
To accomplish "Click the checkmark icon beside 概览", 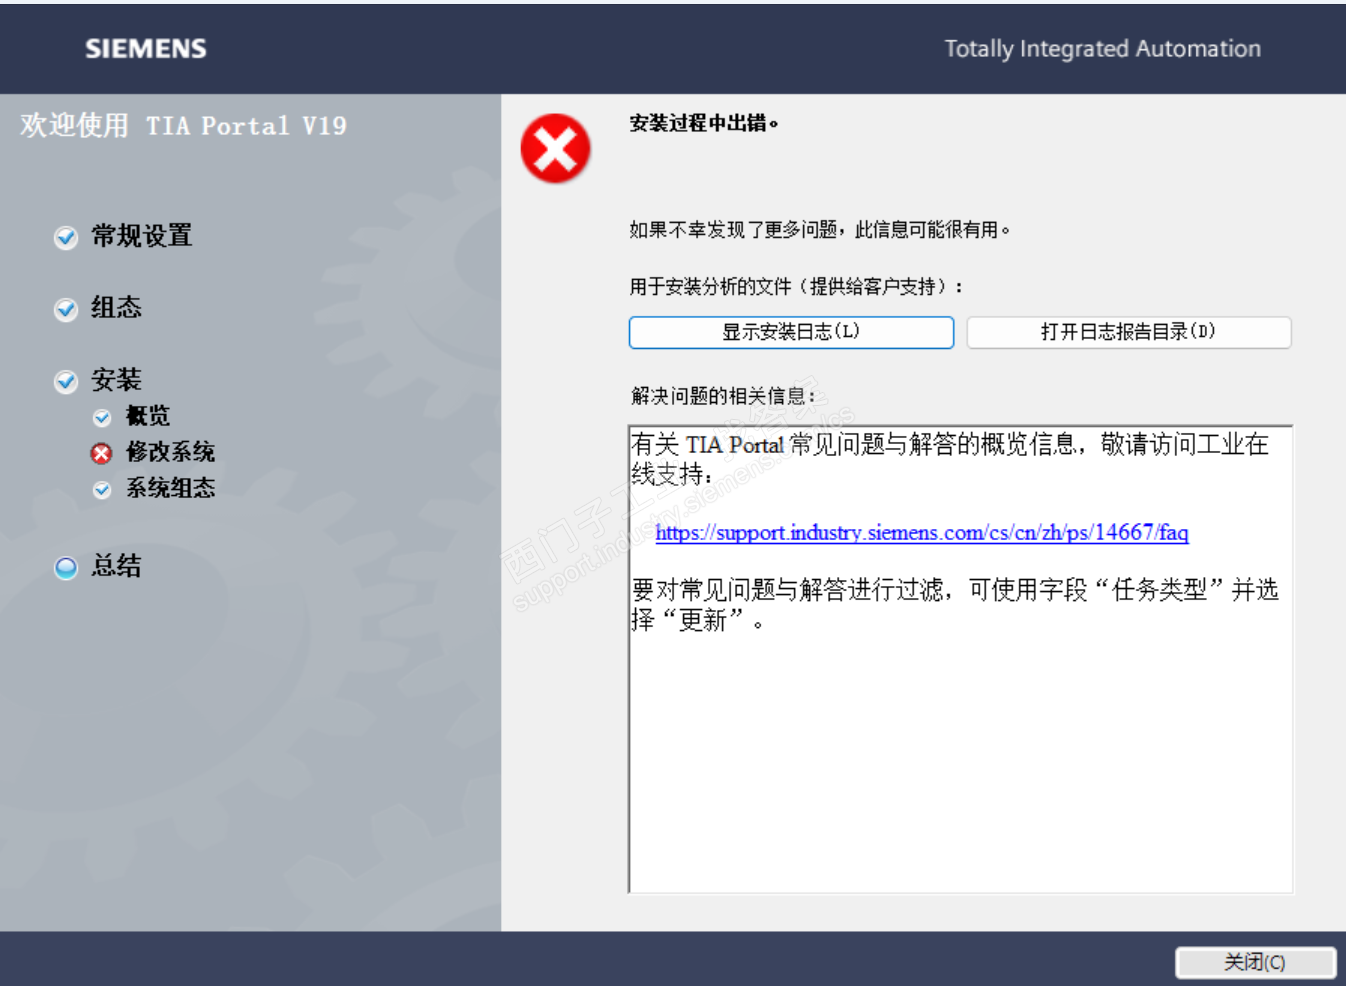I will pos(102,417).
